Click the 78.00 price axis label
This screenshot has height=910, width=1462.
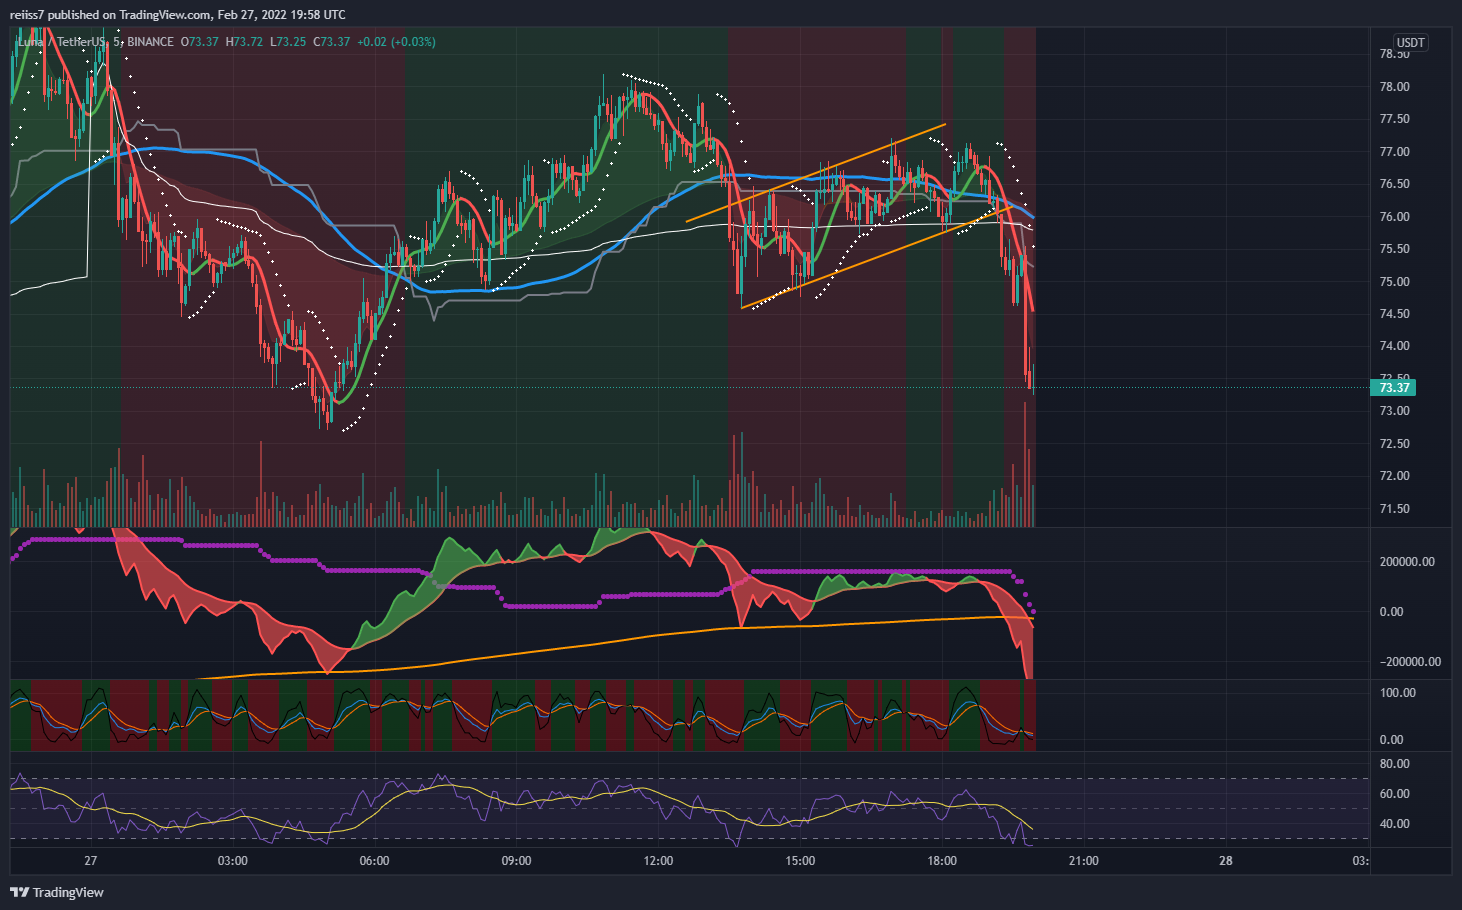(1394, 87)
